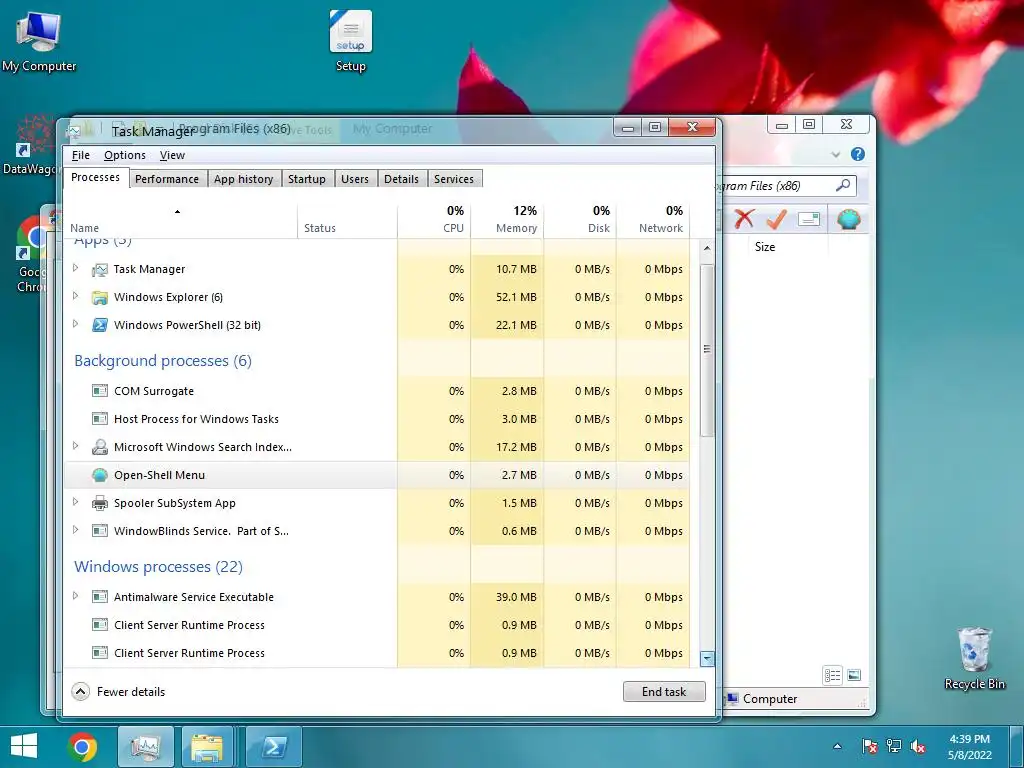Screen dimensions: 1024x768
Task: Click the Task Manager row icon
Action: (99, 269)
